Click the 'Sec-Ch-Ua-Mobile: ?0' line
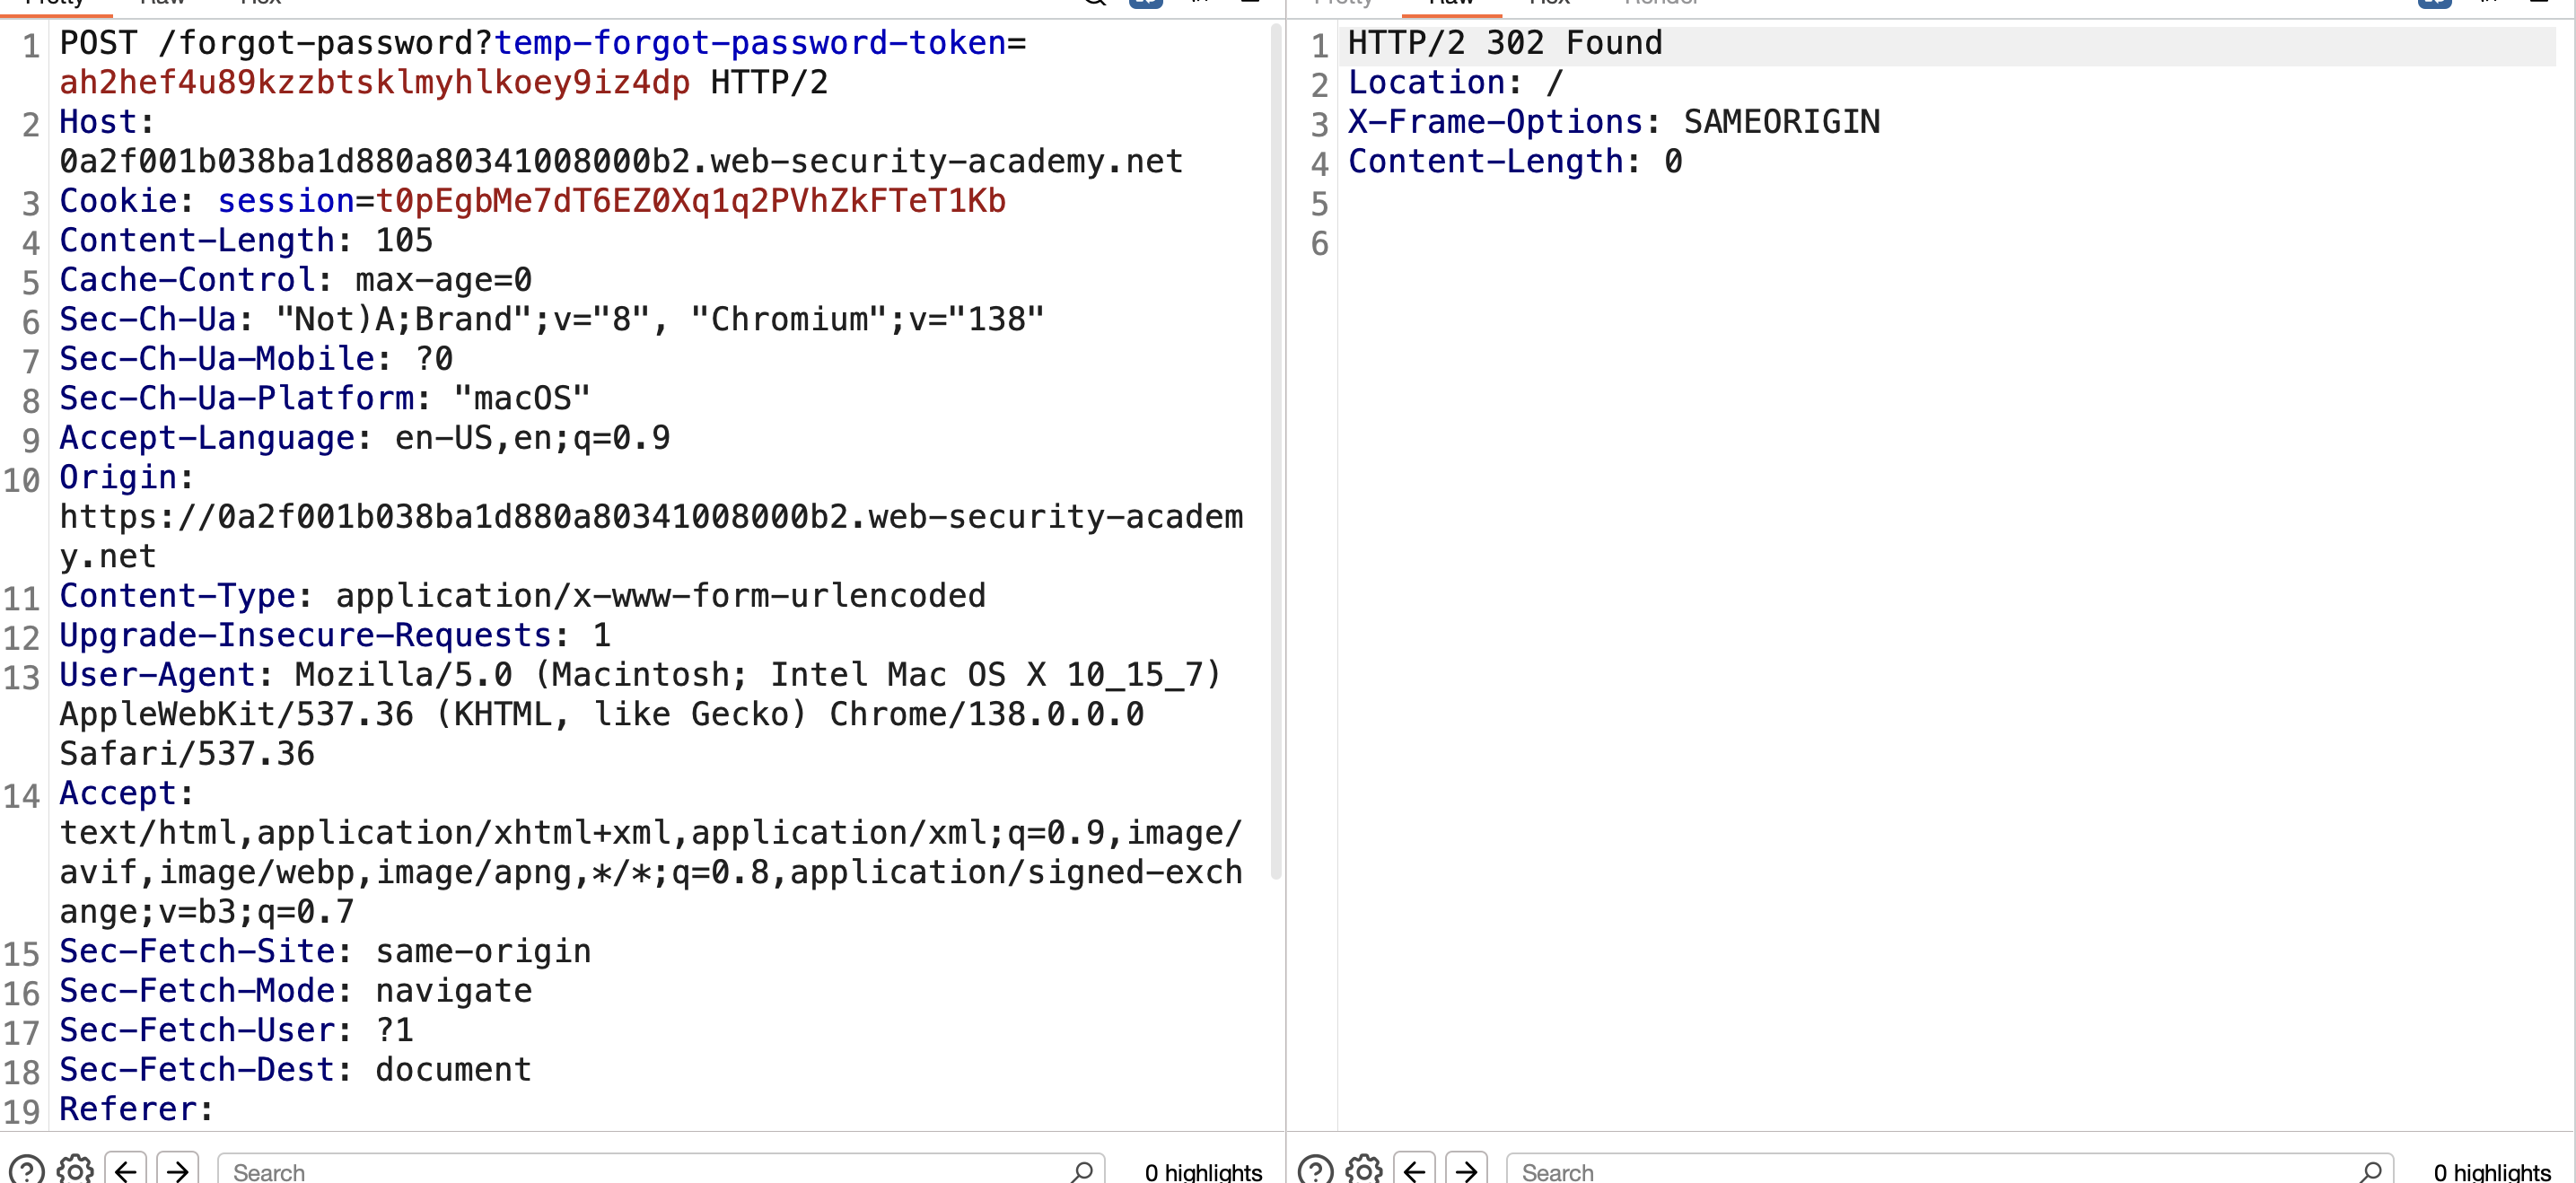2576x1183 pixels. coord(256,359)
